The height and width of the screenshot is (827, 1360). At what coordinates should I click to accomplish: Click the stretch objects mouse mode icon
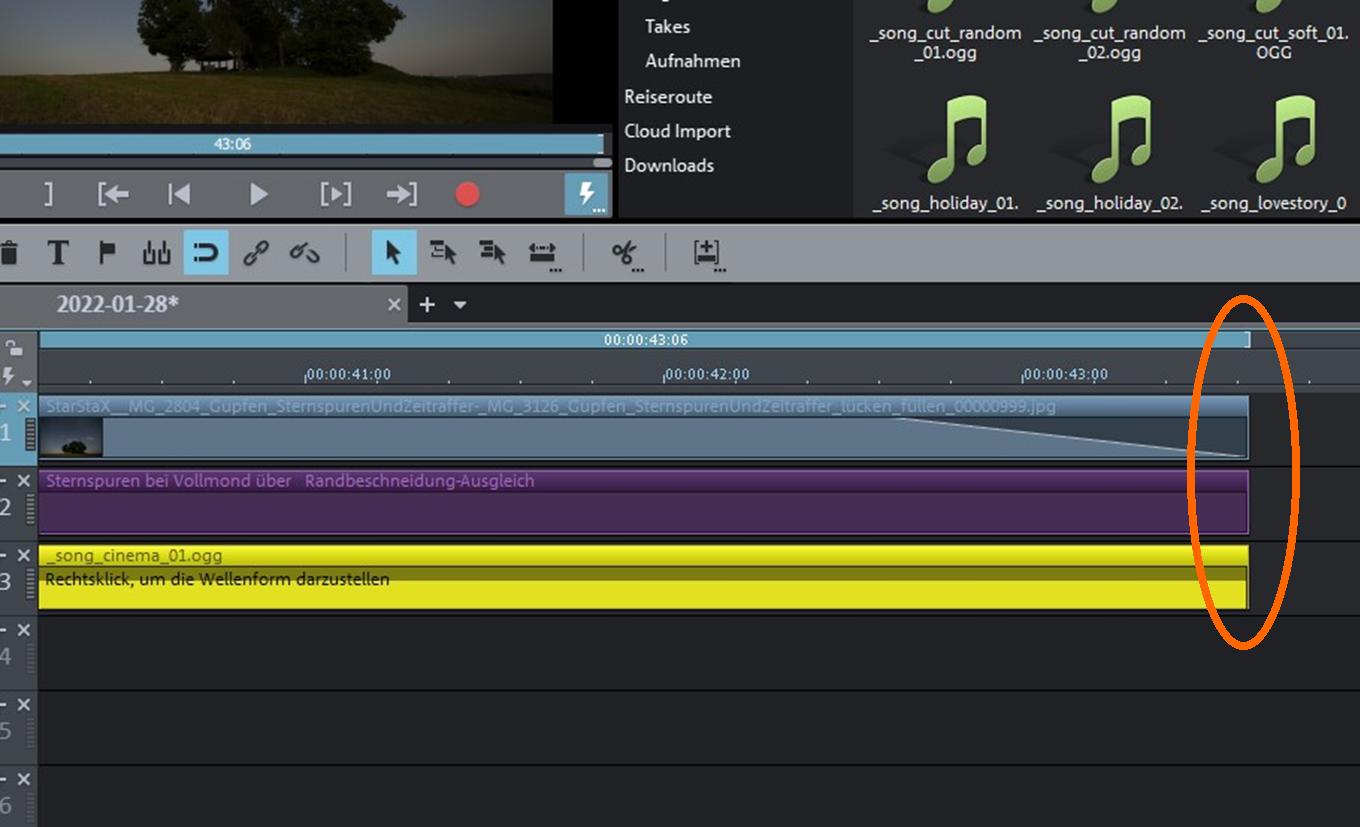point(542,253)
